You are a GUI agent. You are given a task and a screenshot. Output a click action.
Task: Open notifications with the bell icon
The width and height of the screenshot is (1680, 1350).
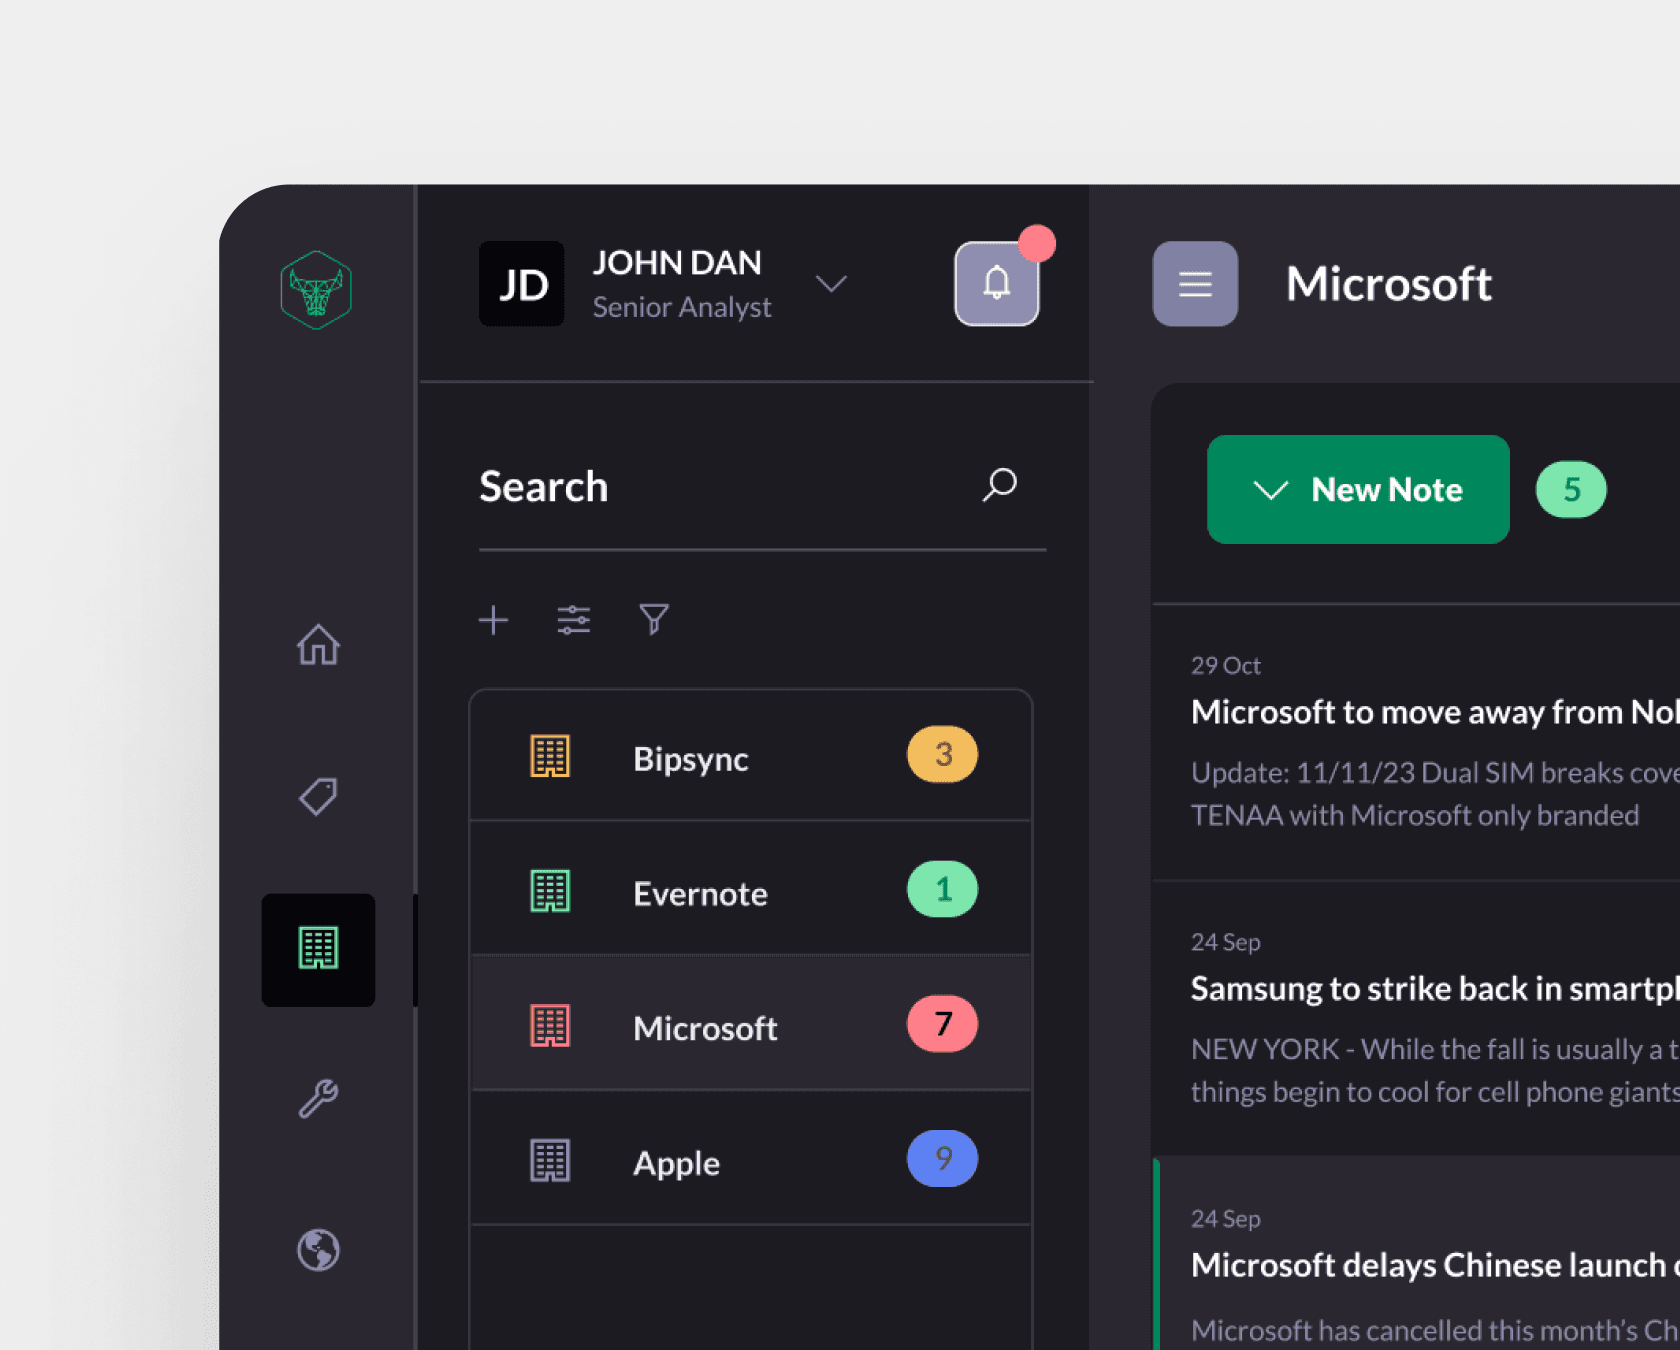[x=997, y=284]
